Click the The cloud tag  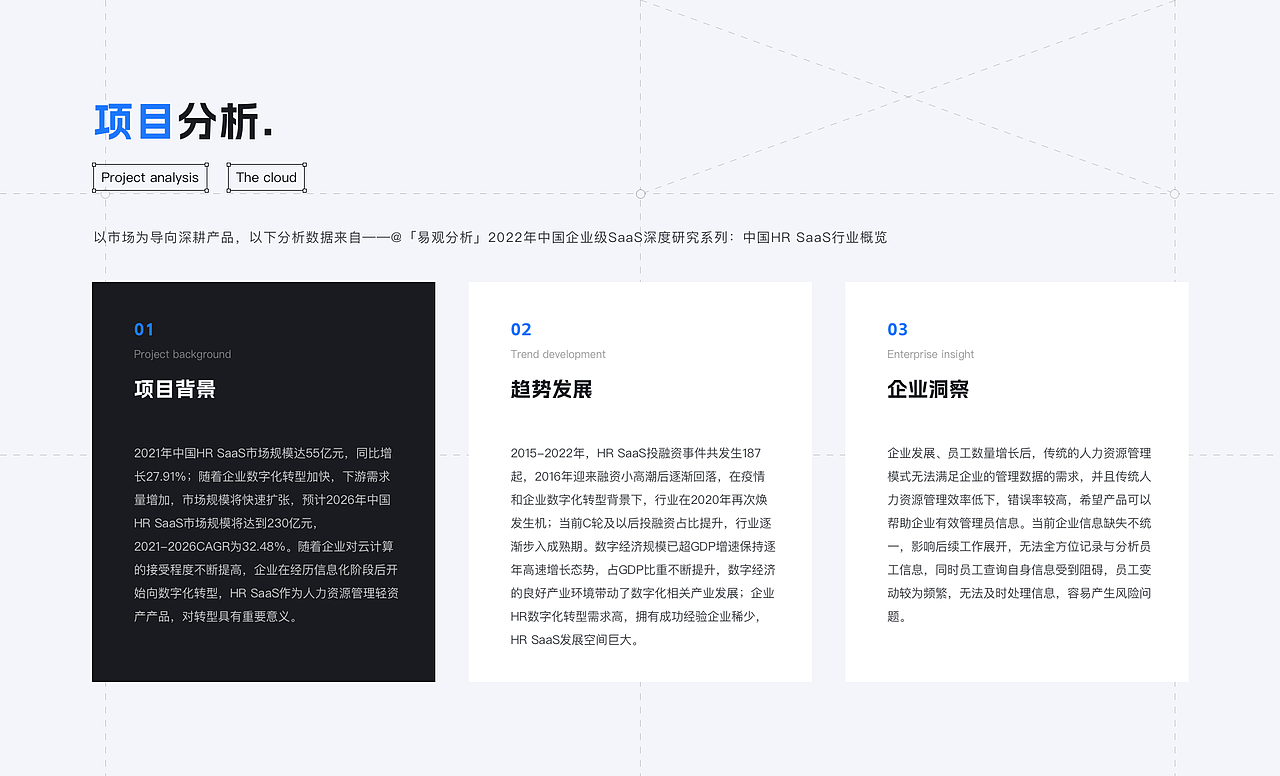(x=266, y=178)
